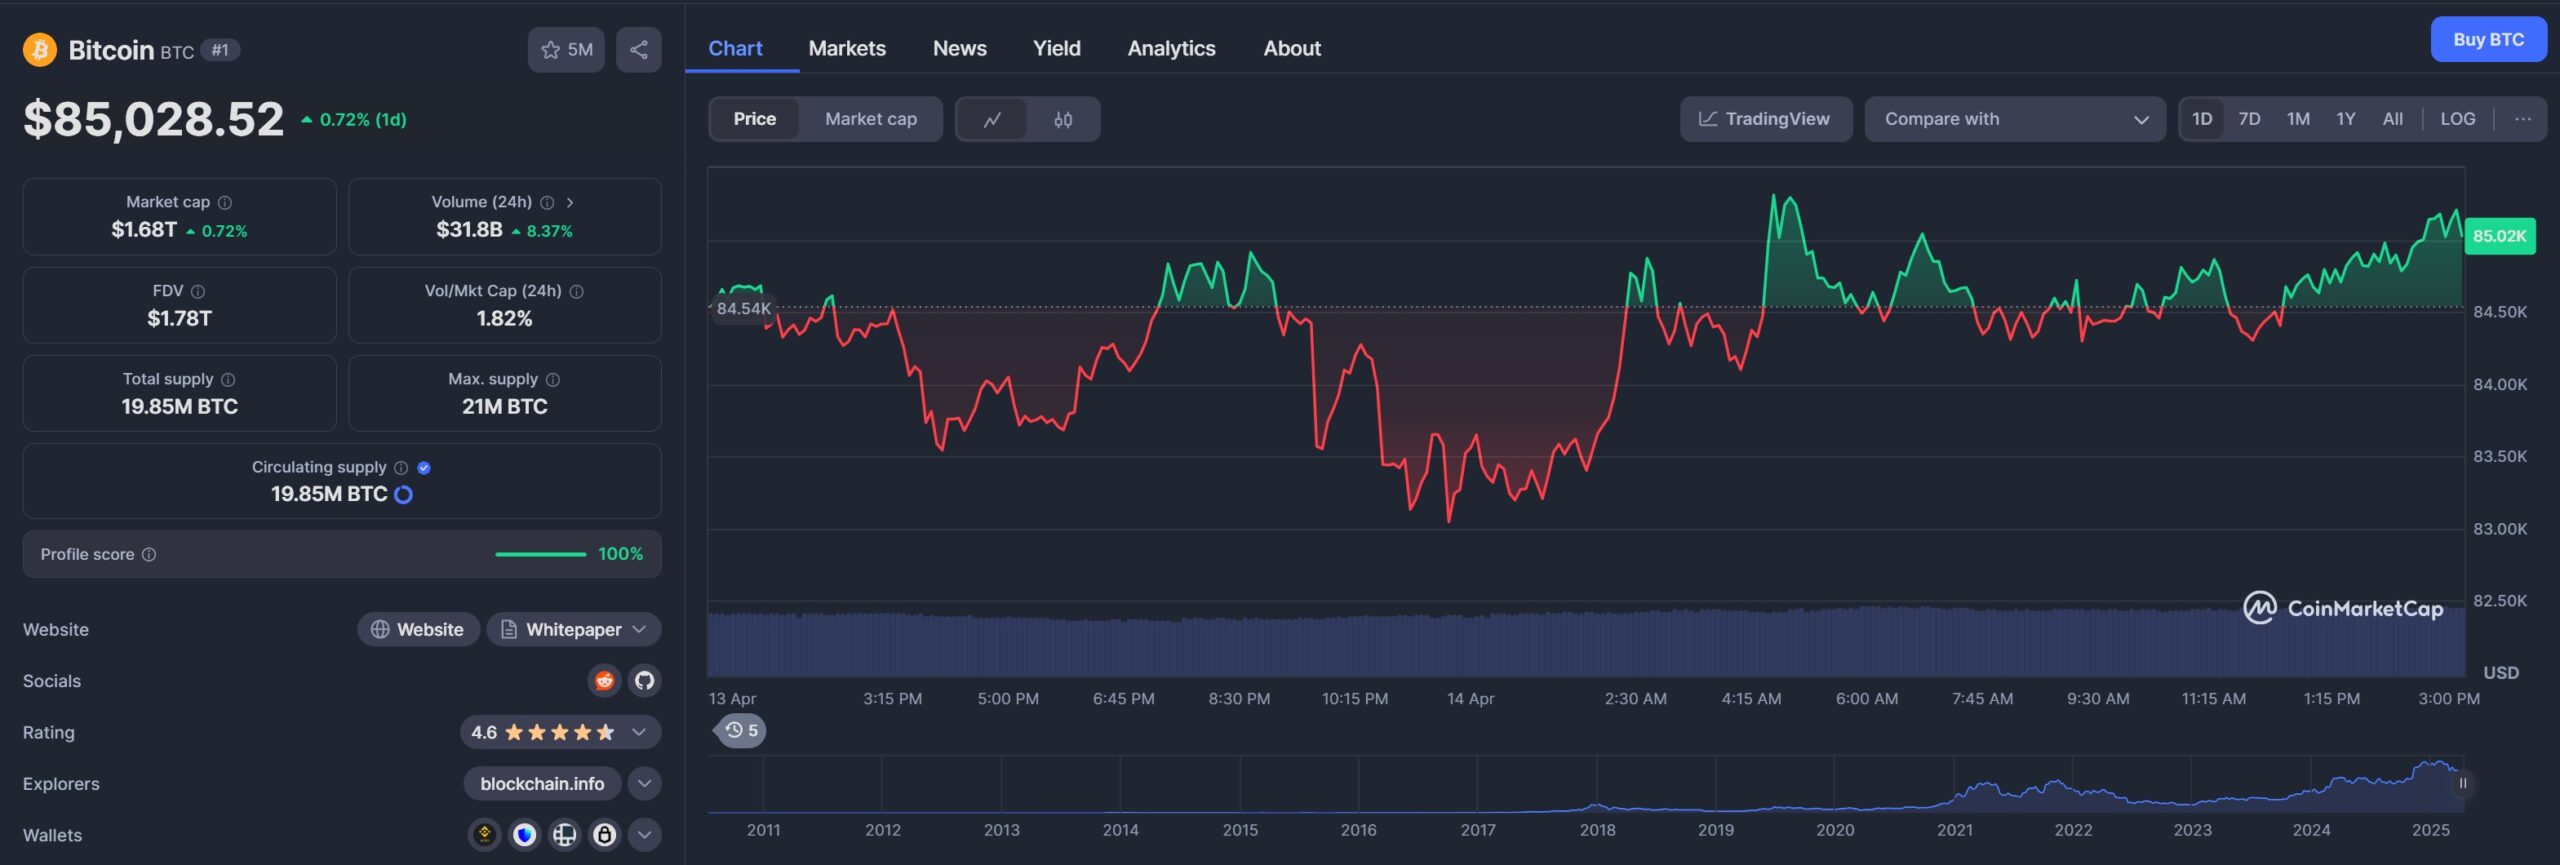
Task: Click the $85,028.52 price value
Action: tap(154, 119)
